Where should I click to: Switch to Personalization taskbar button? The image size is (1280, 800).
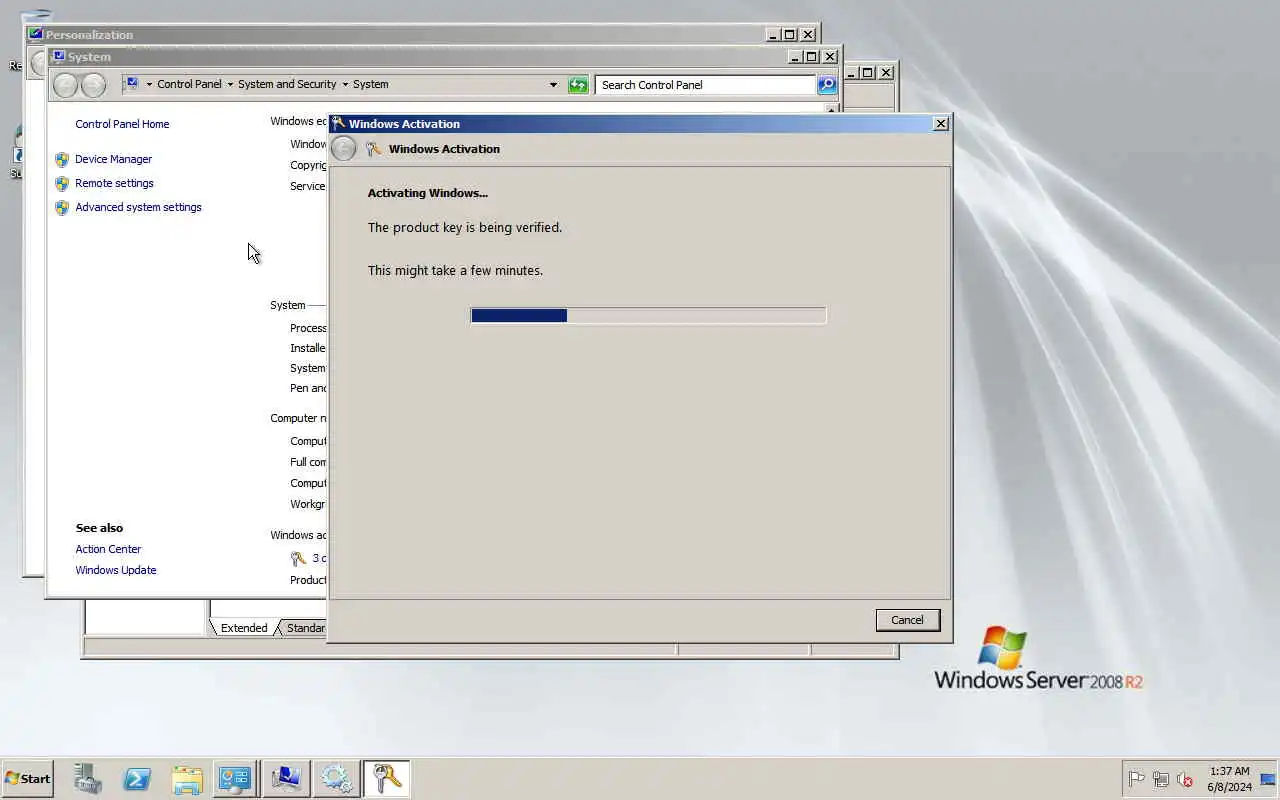(286, 778)
